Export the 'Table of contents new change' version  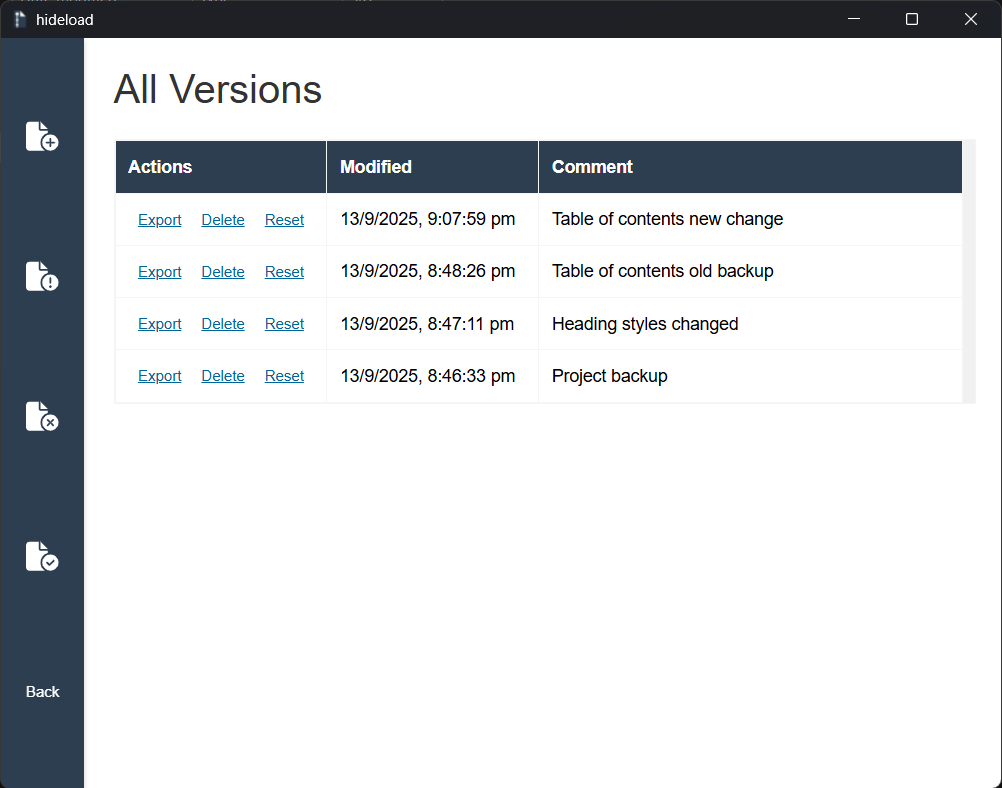point(160,220)
